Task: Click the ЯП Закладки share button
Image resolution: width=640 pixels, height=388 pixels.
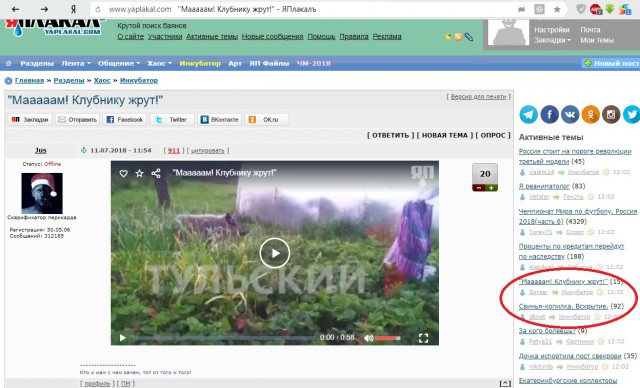Action: click(30, 120)
